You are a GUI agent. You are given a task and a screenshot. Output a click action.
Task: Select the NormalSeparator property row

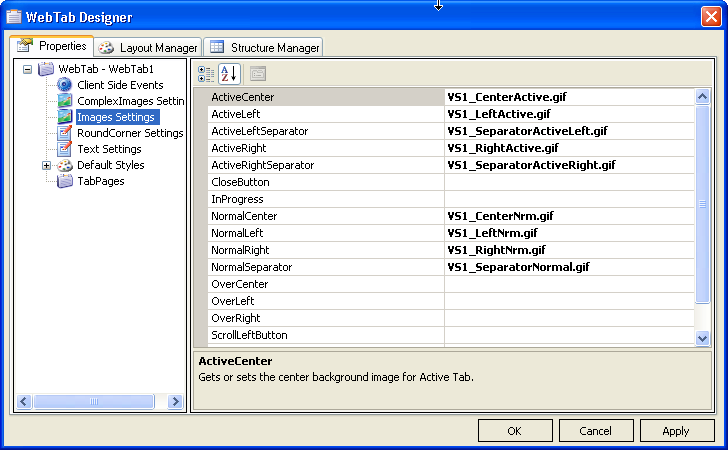[x=326, y=268]
